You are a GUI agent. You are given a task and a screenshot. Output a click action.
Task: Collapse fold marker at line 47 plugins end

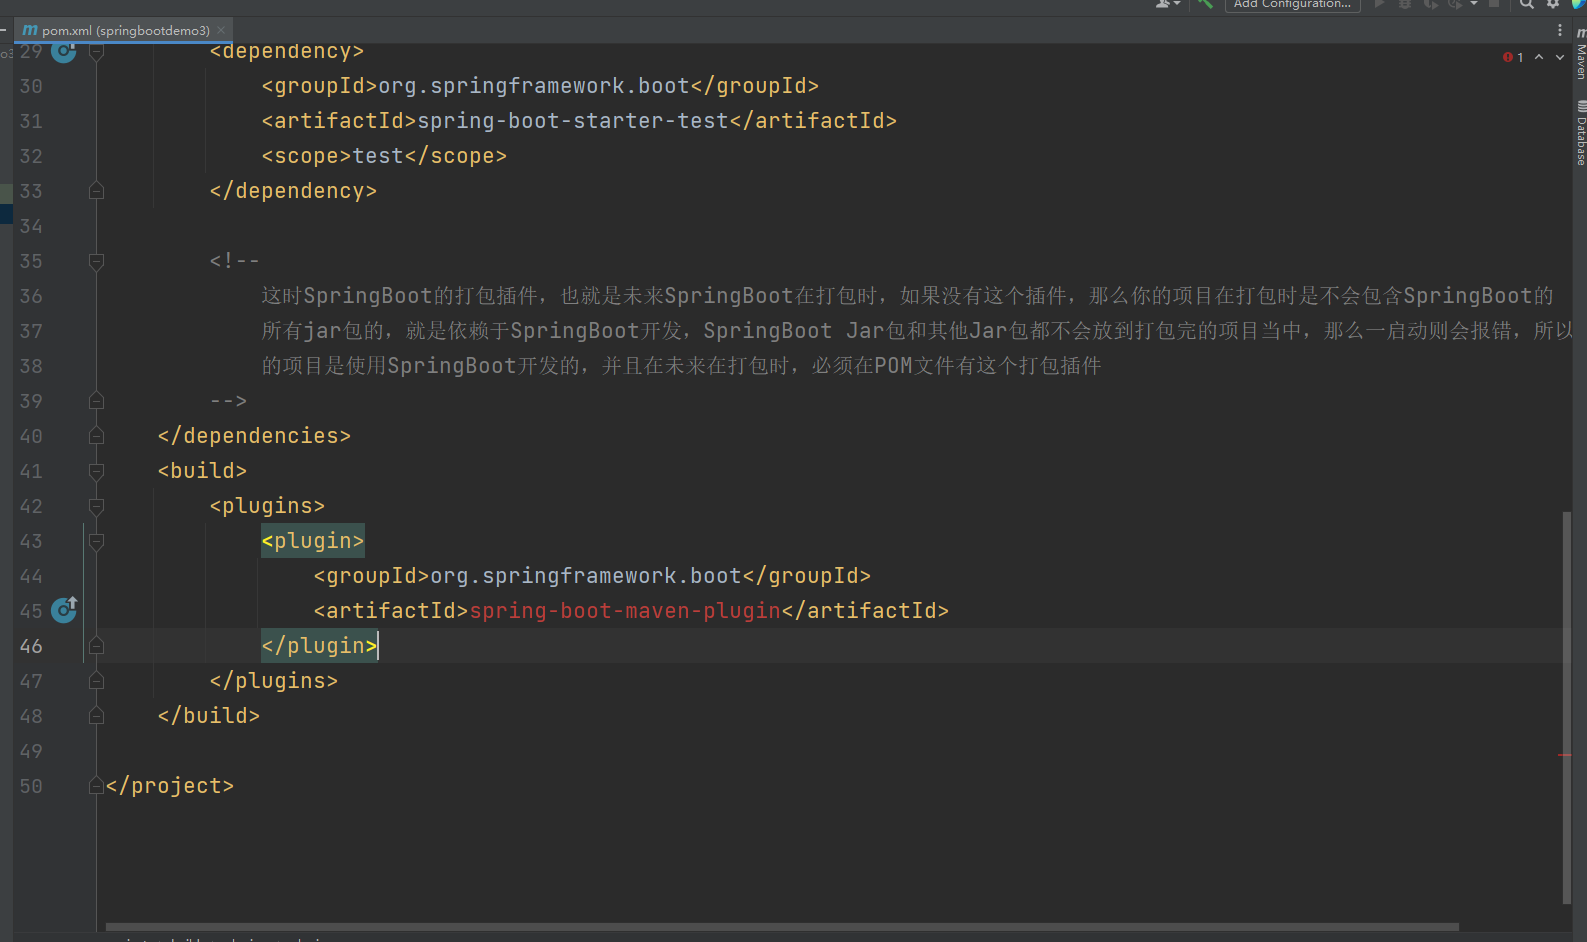tap(96, 680)
